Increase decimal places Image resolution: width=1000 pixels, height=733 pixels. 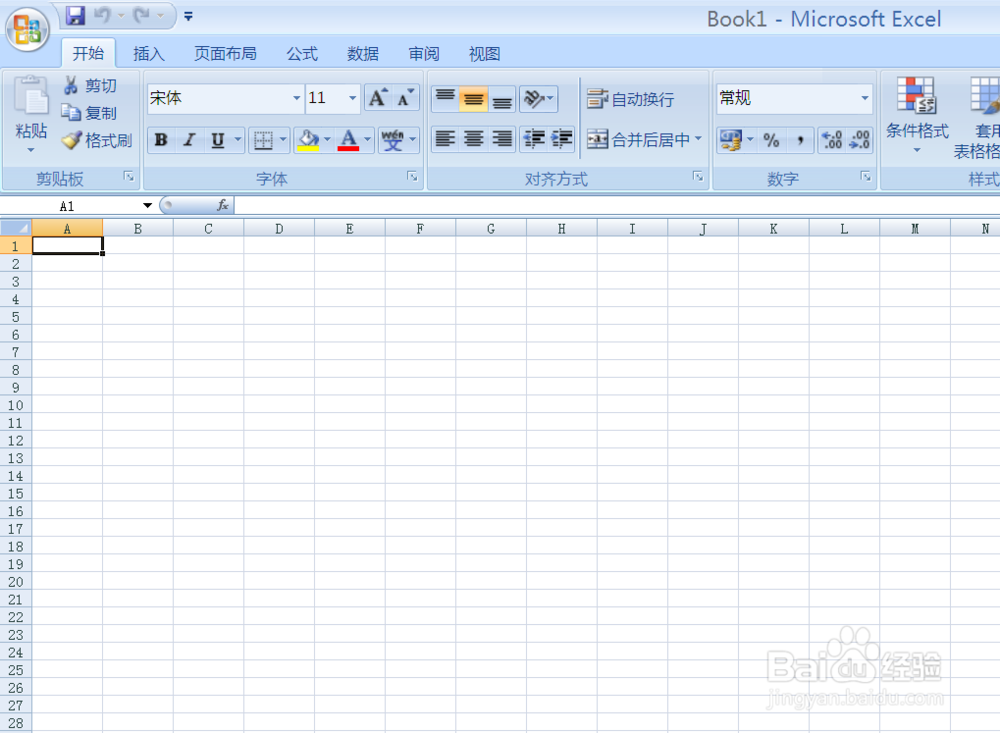(x=832, y=140)
